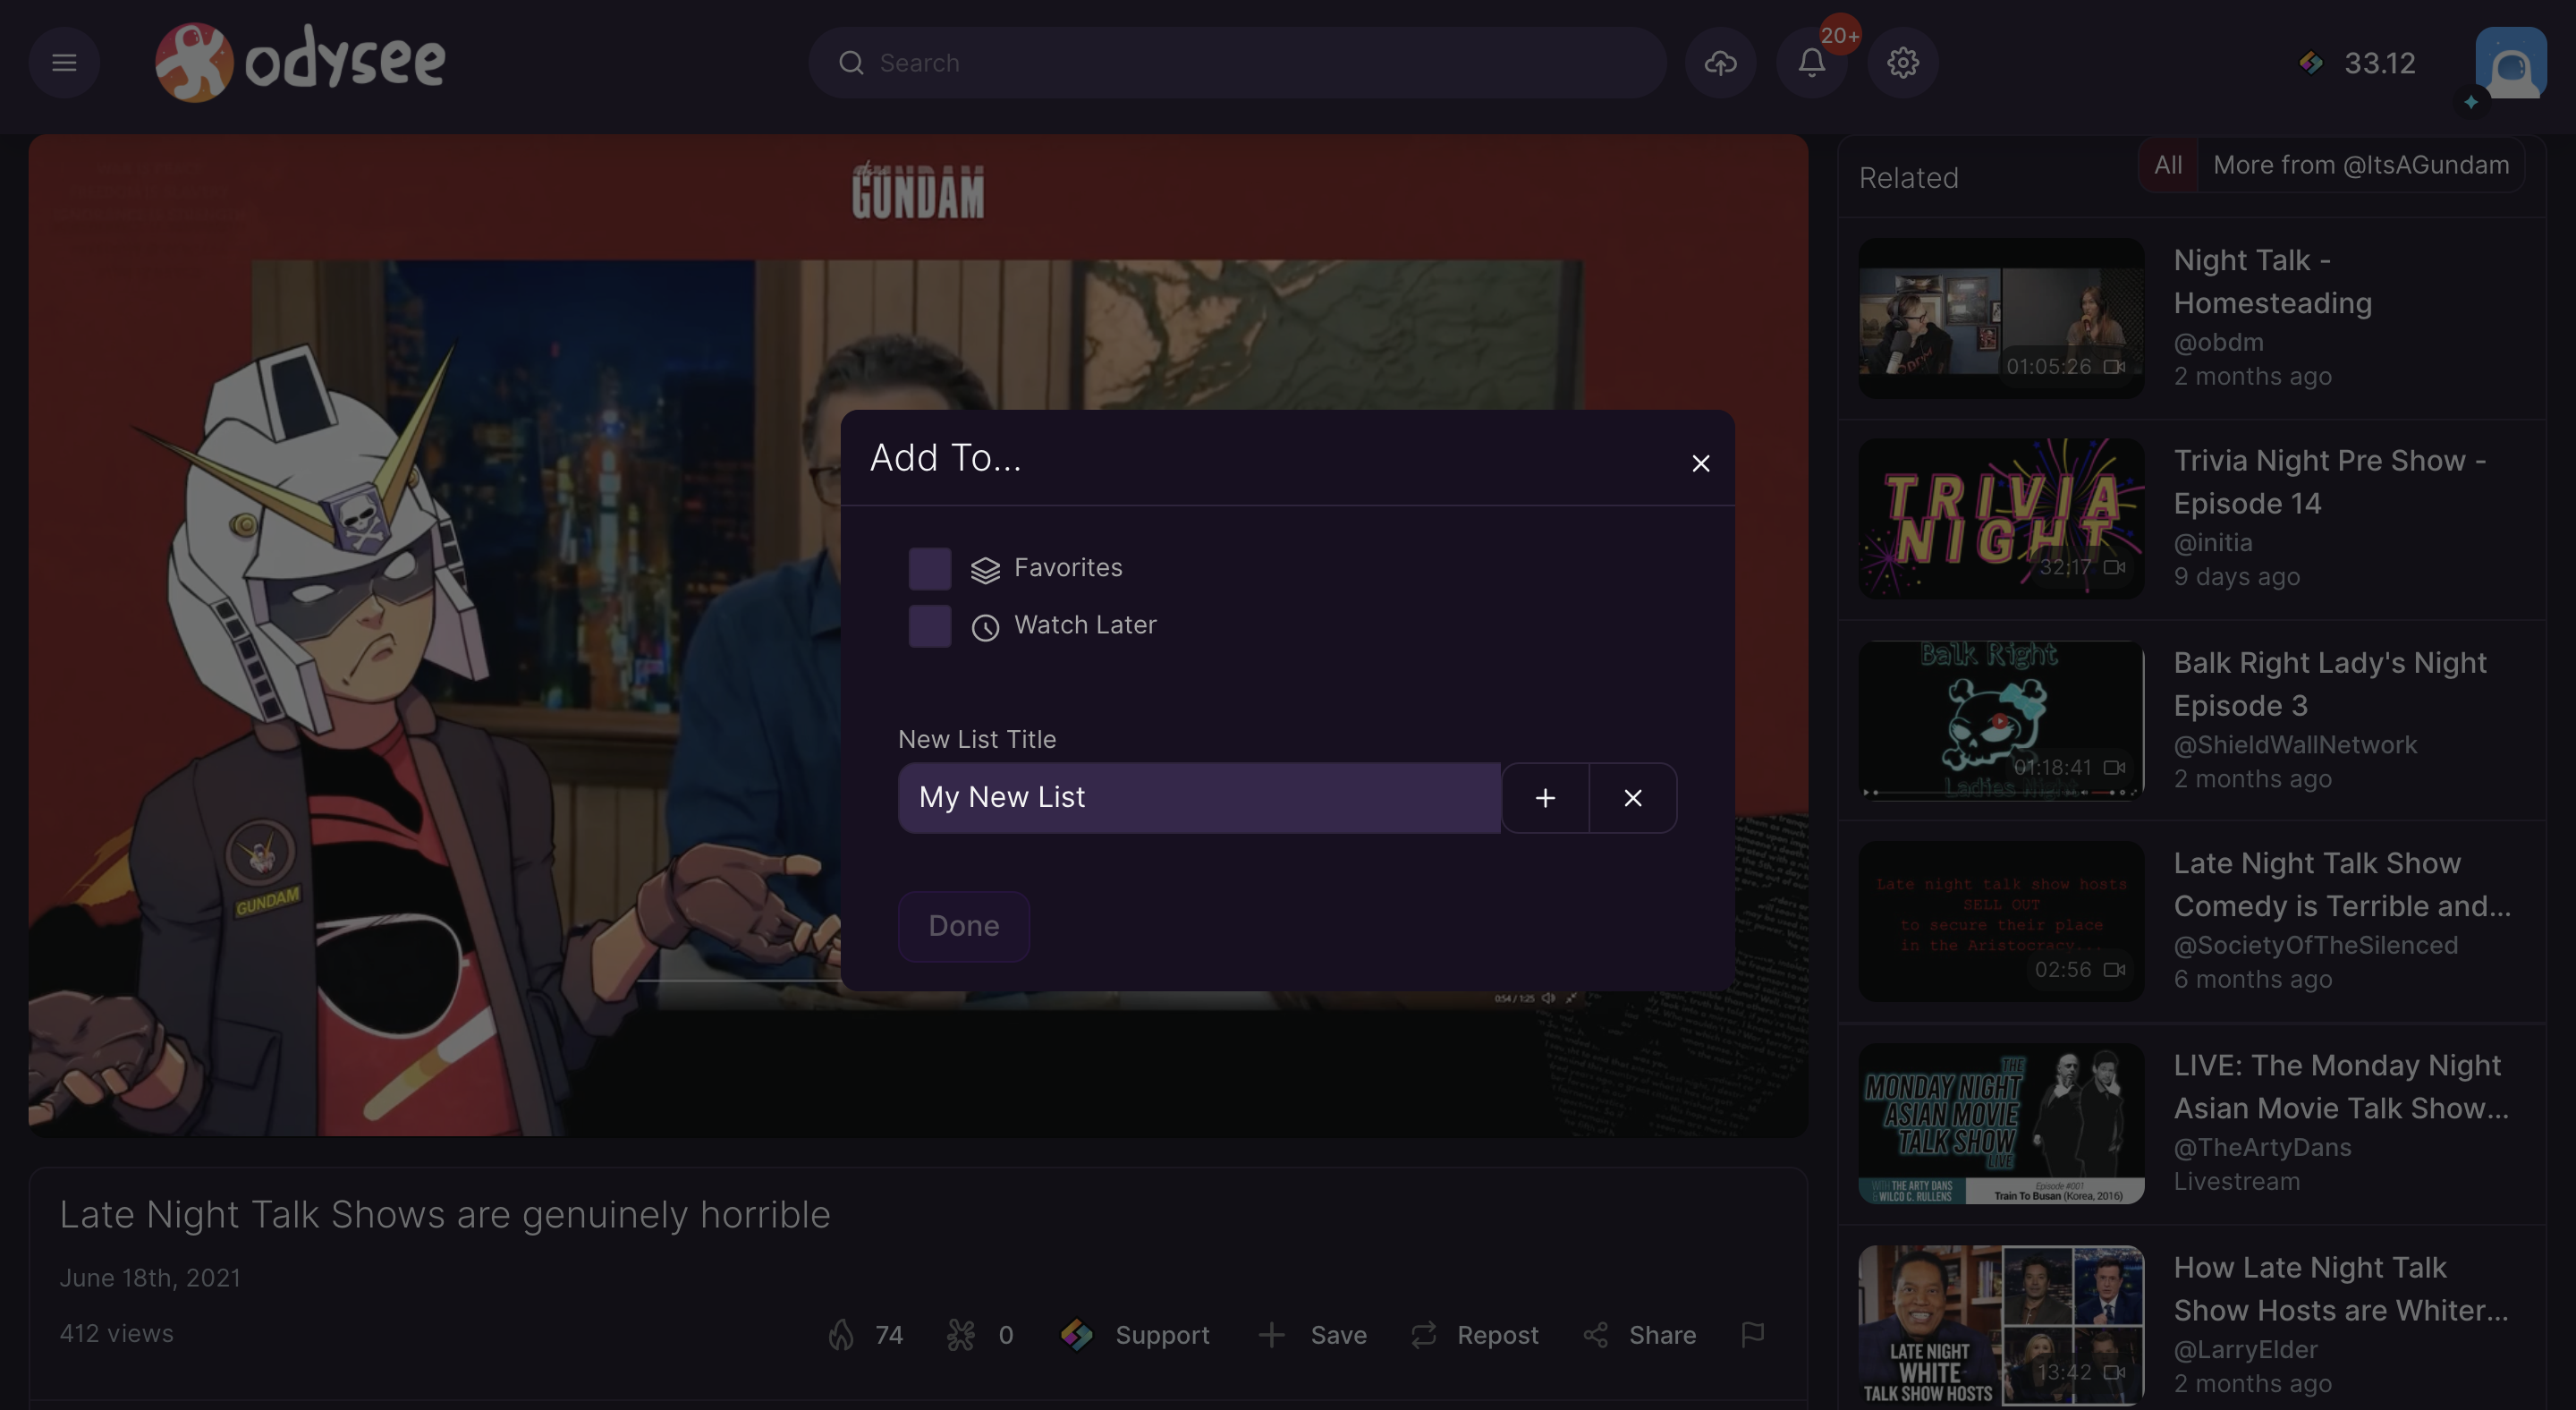
Task: Click the credits balance 33.12
Action: [2357, 63]
